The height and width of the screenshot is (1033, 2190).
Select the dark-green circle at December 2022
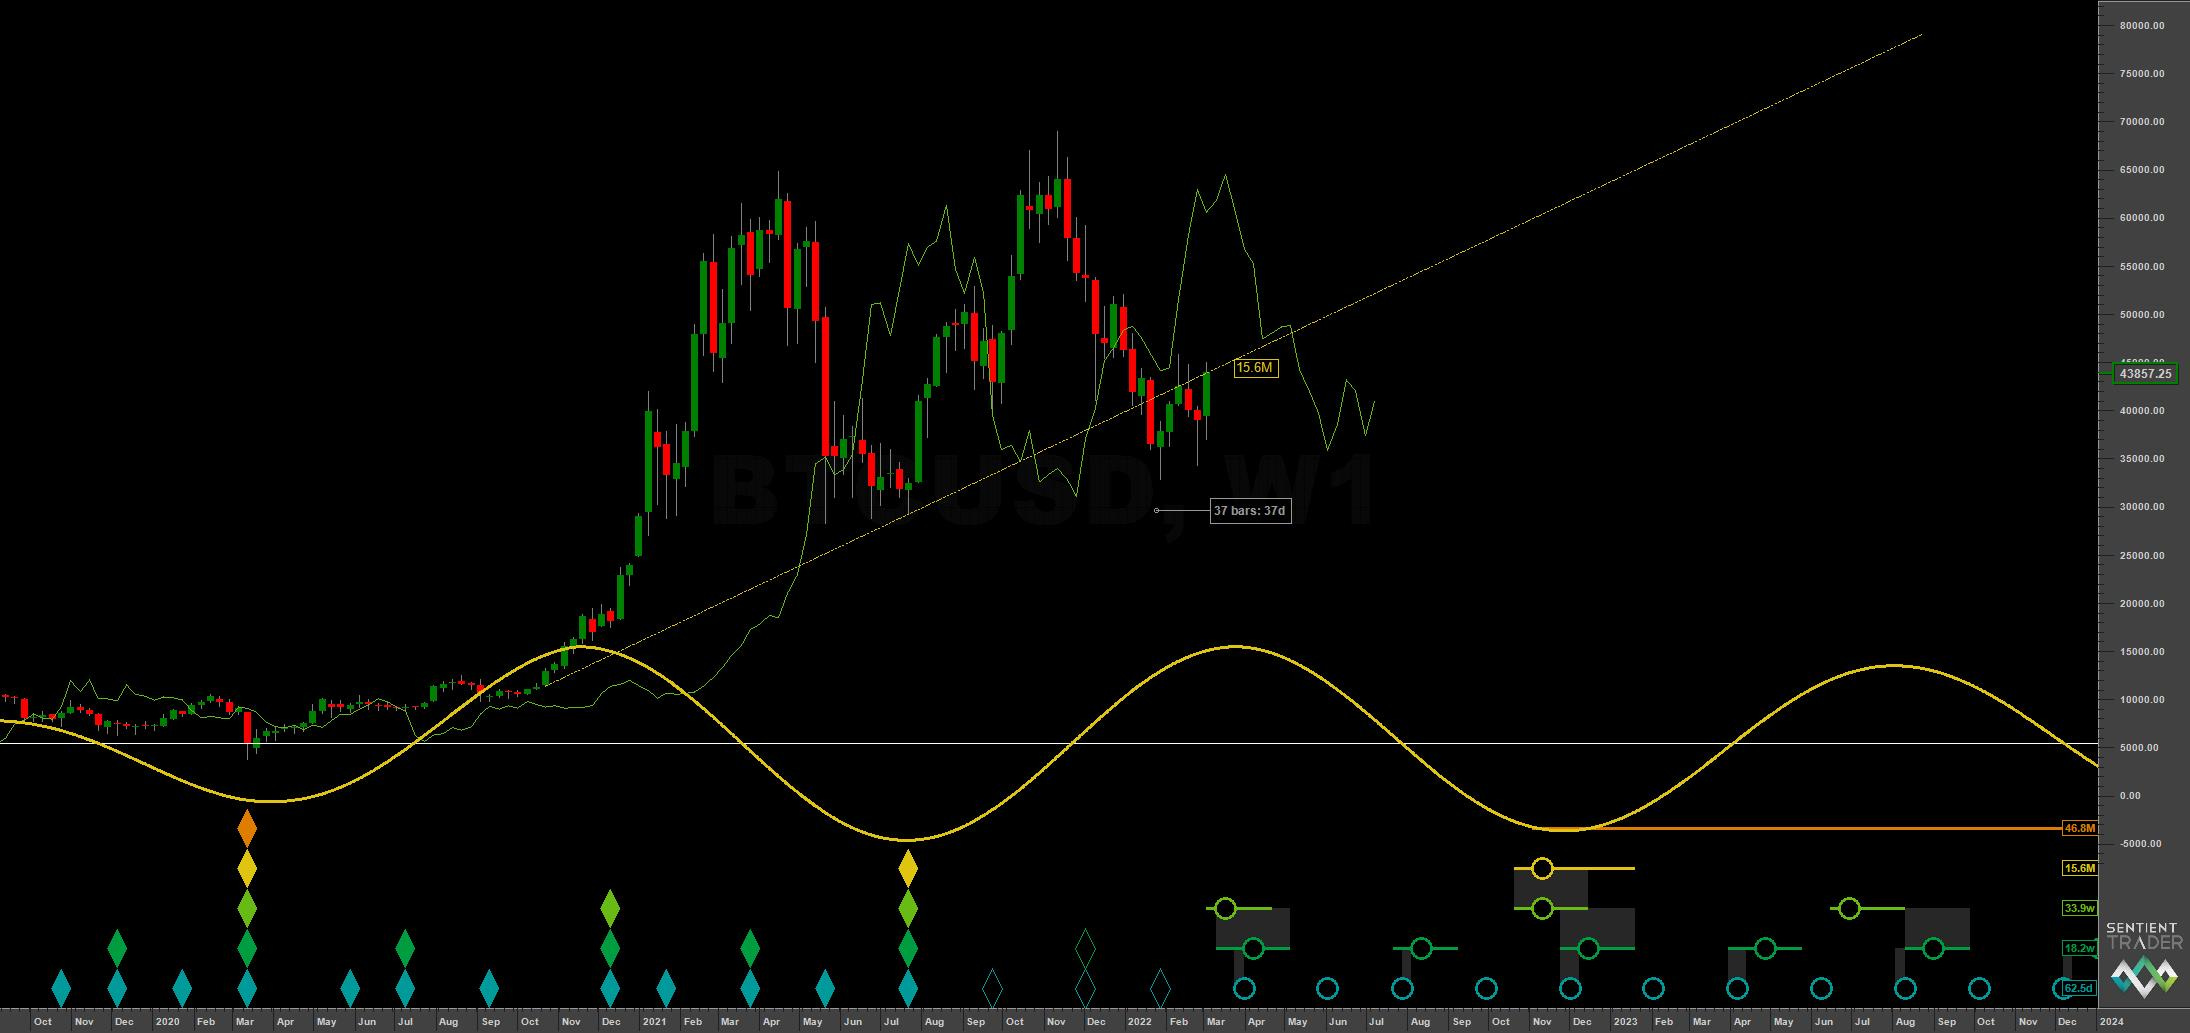[1588, 947]
